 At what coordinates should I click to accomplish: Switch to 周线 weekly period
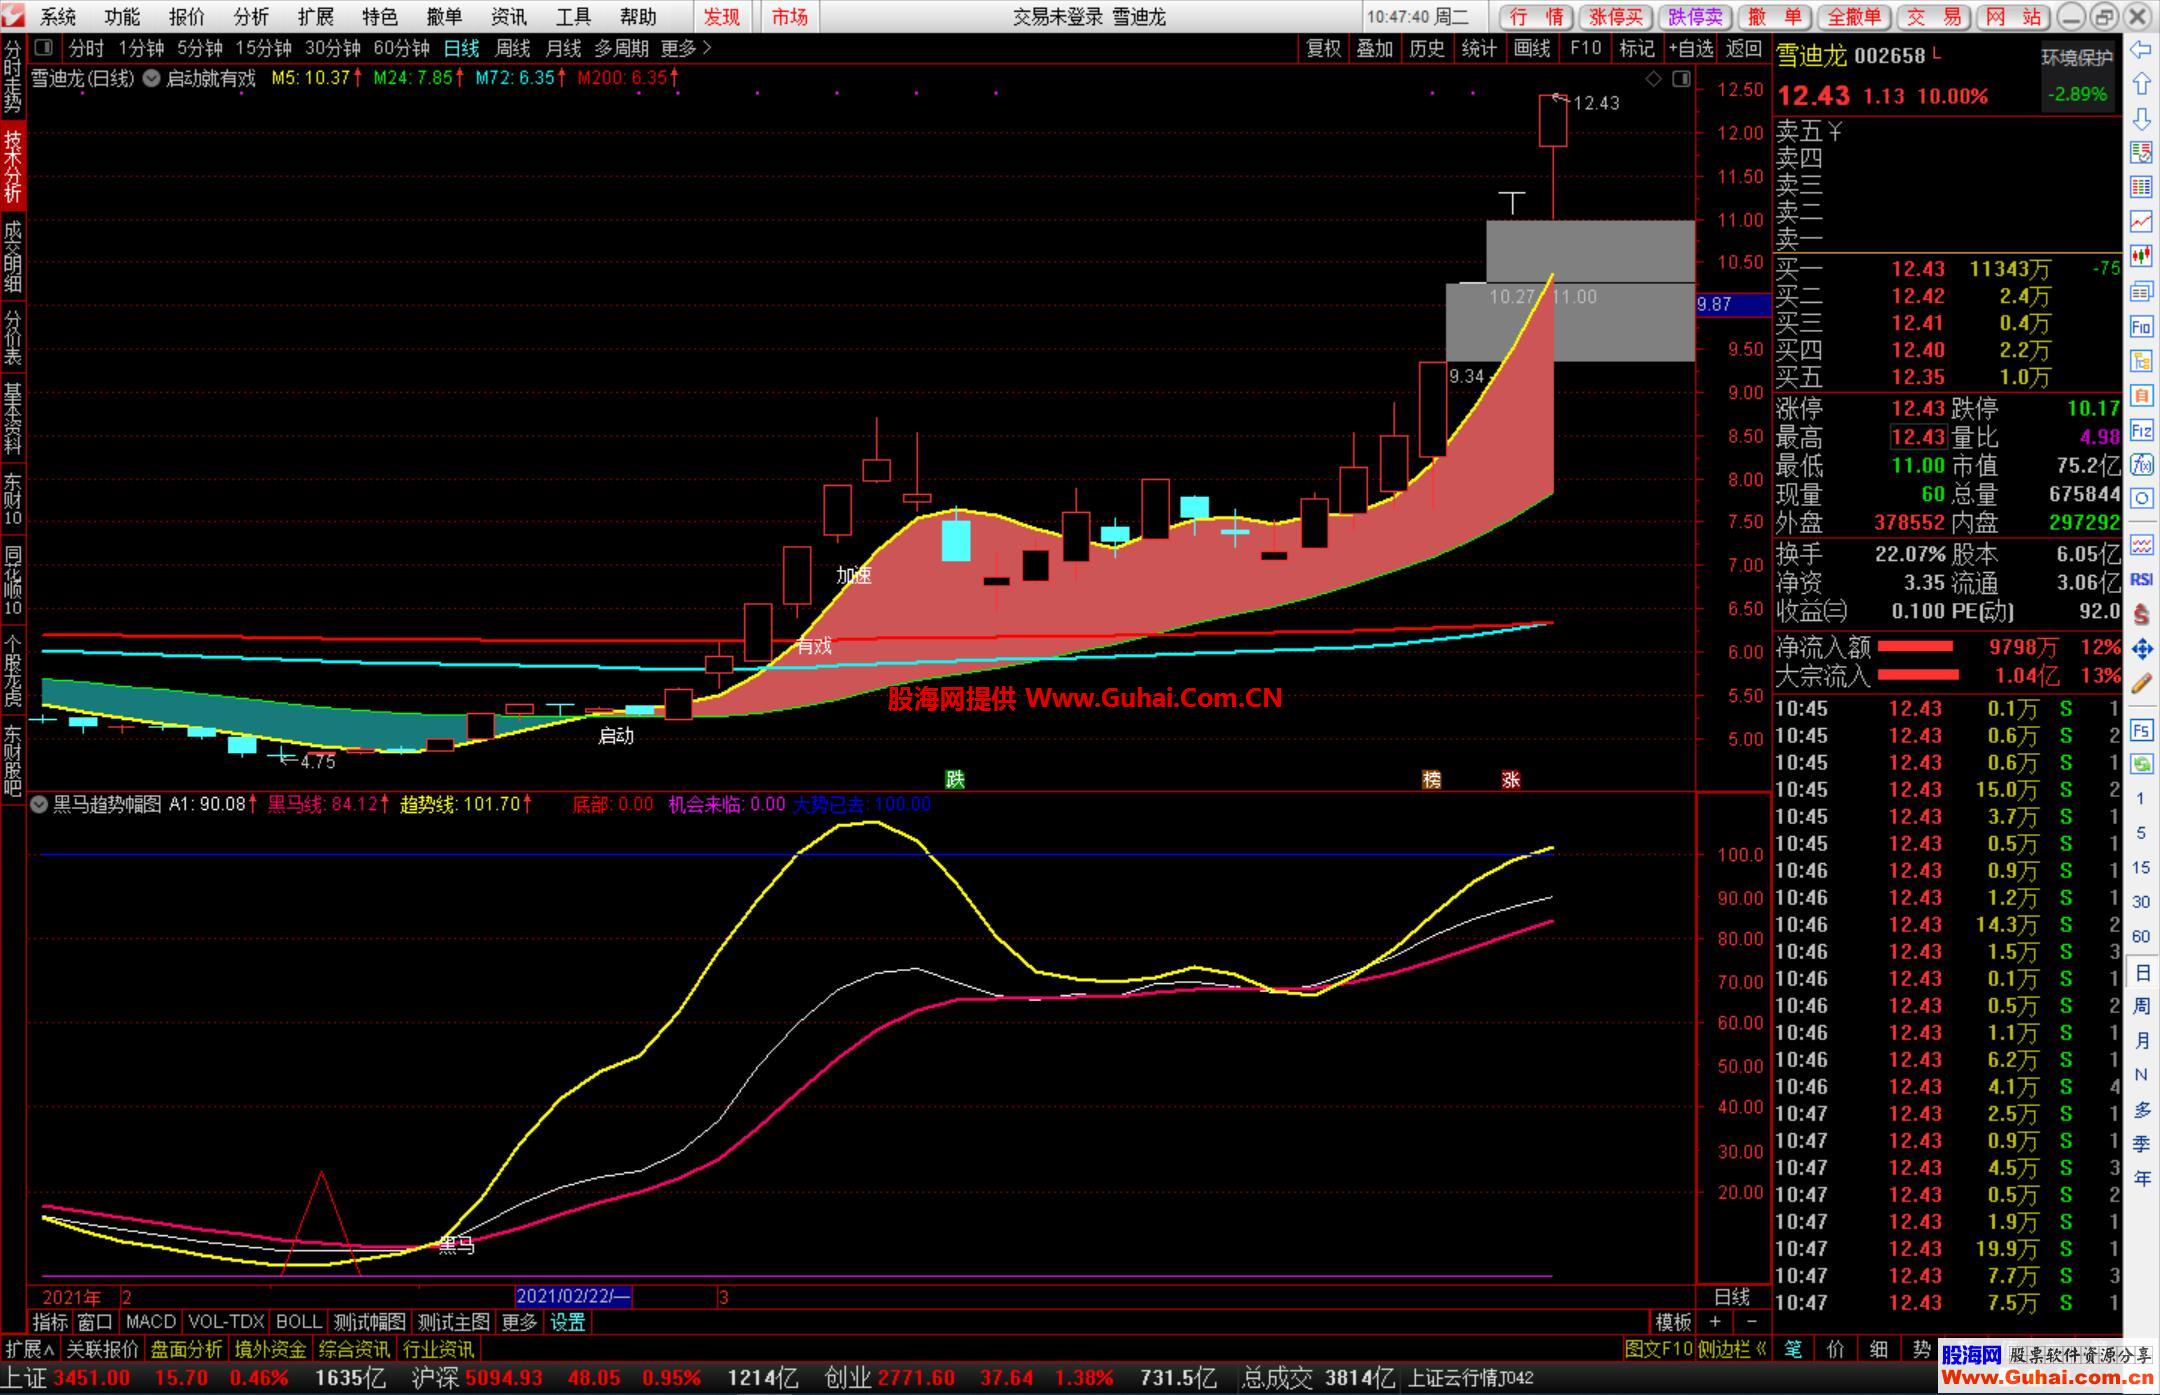coord(513,48)
